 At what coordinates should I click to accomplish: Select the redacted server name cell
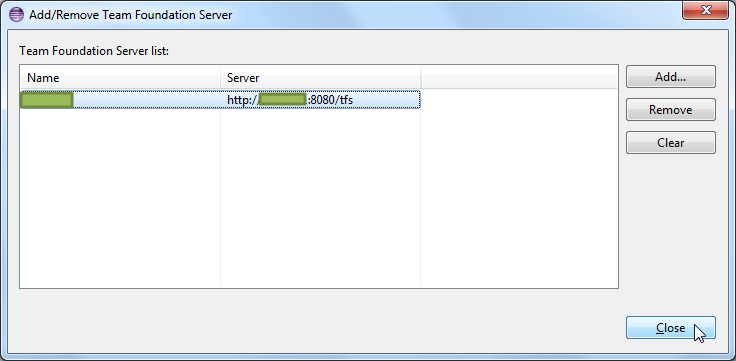tap(47, 100)
